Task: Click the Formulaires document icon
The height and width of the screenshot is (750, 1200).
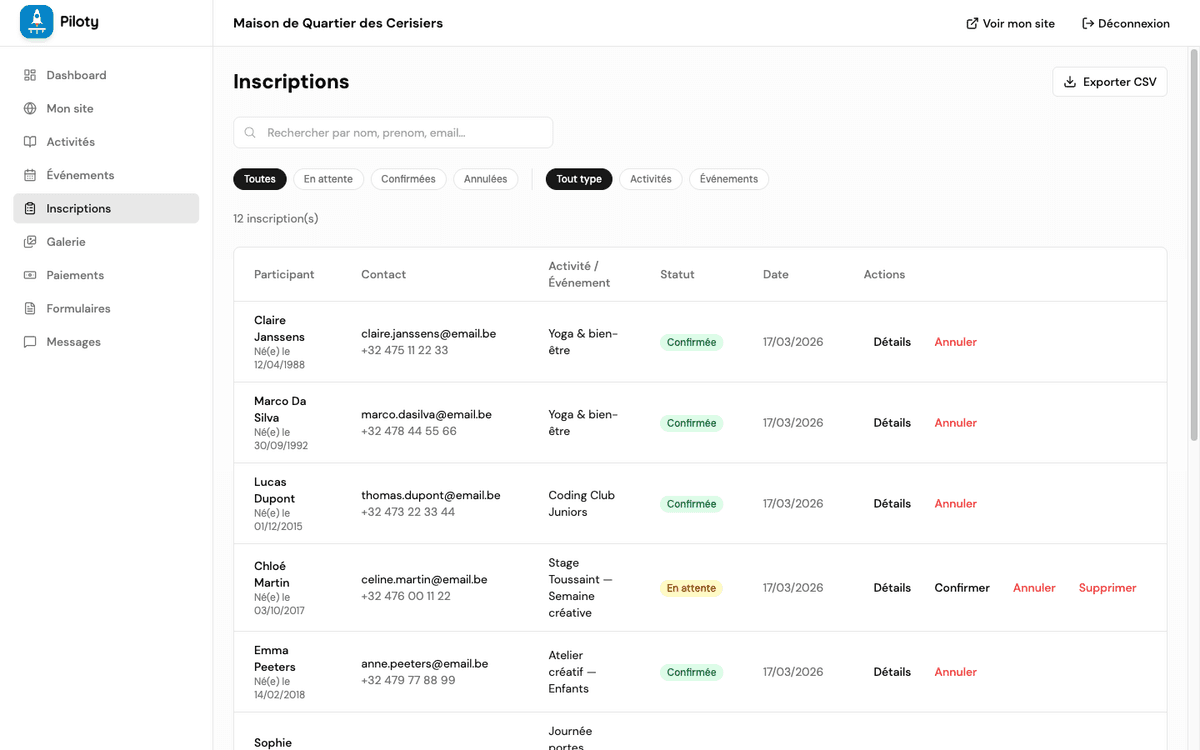Action: (x=30, y=308)
